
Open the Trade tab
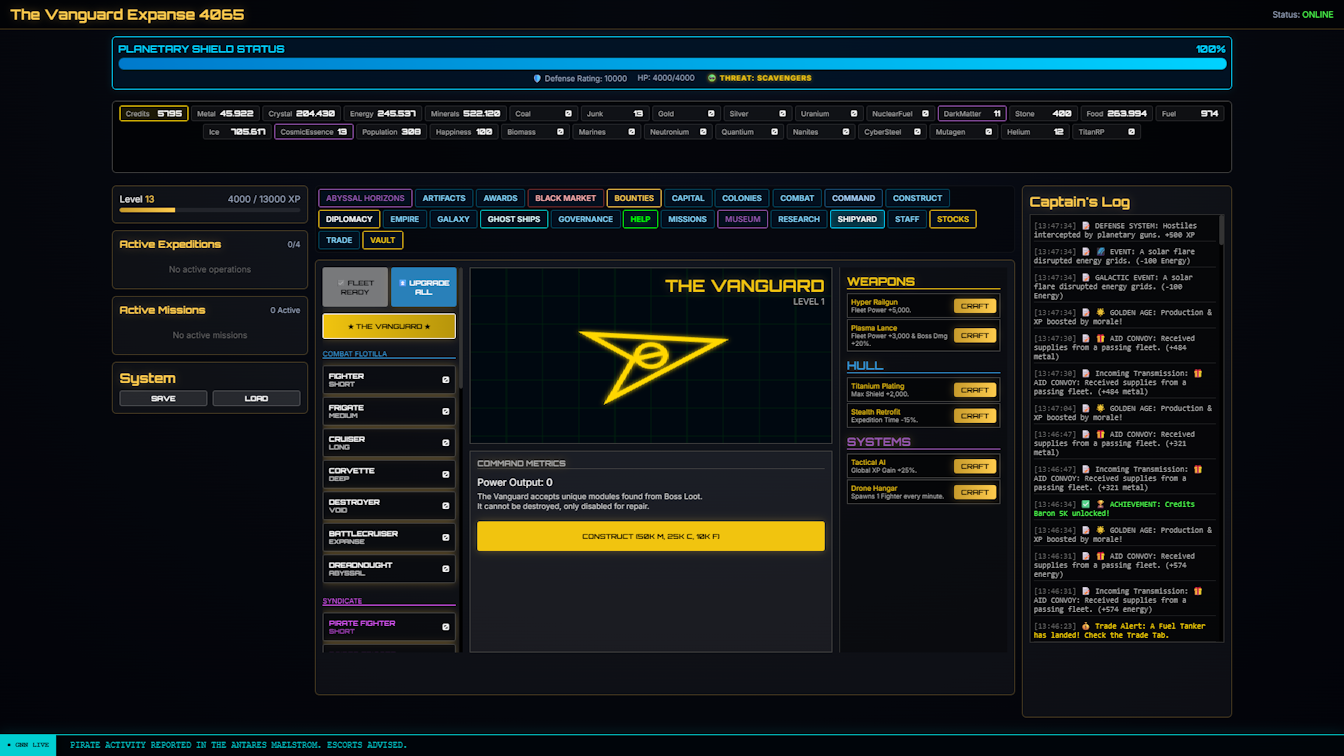coord(339,240)
